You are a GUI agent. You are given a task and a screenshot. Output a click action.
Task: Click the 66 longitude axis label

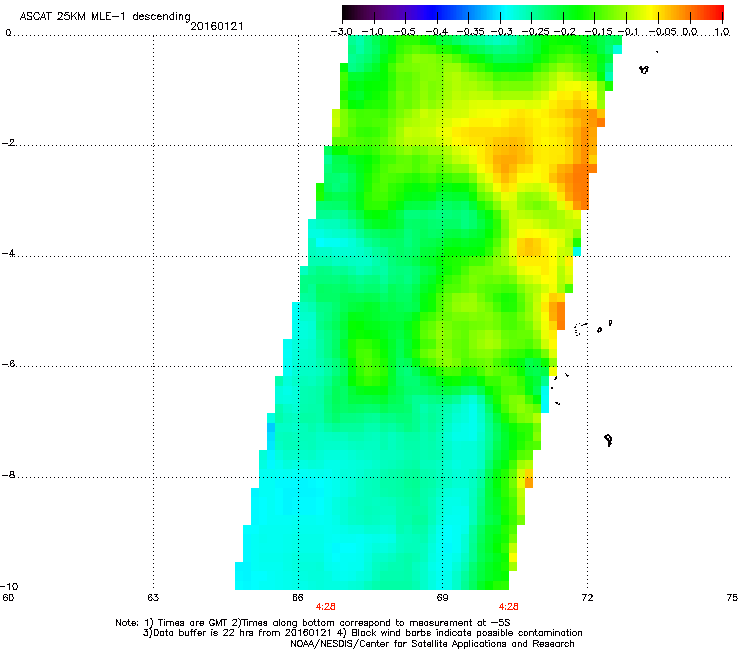[297, 598]
